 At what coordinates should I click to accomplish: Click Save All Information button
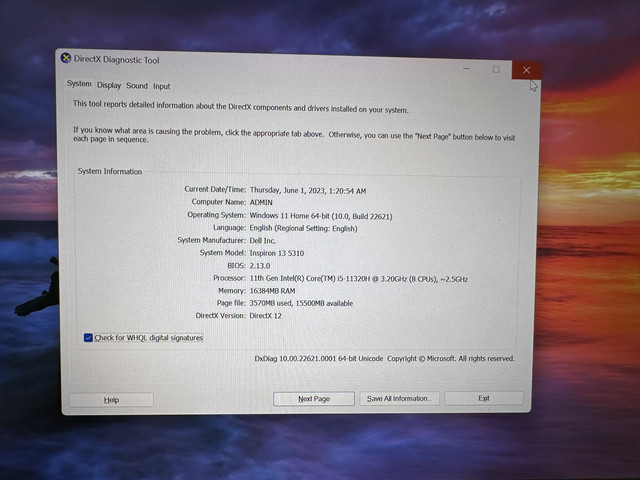[x=399, y=398]
